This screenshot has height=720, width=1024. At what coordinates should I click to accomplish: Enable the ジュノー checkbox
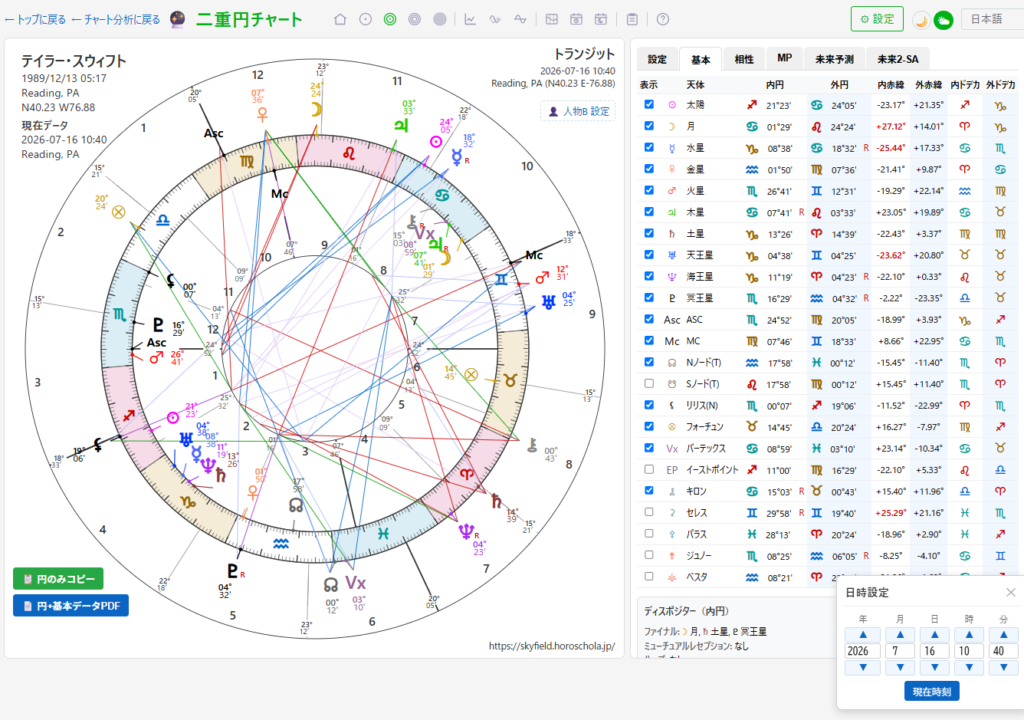(648, 555)
